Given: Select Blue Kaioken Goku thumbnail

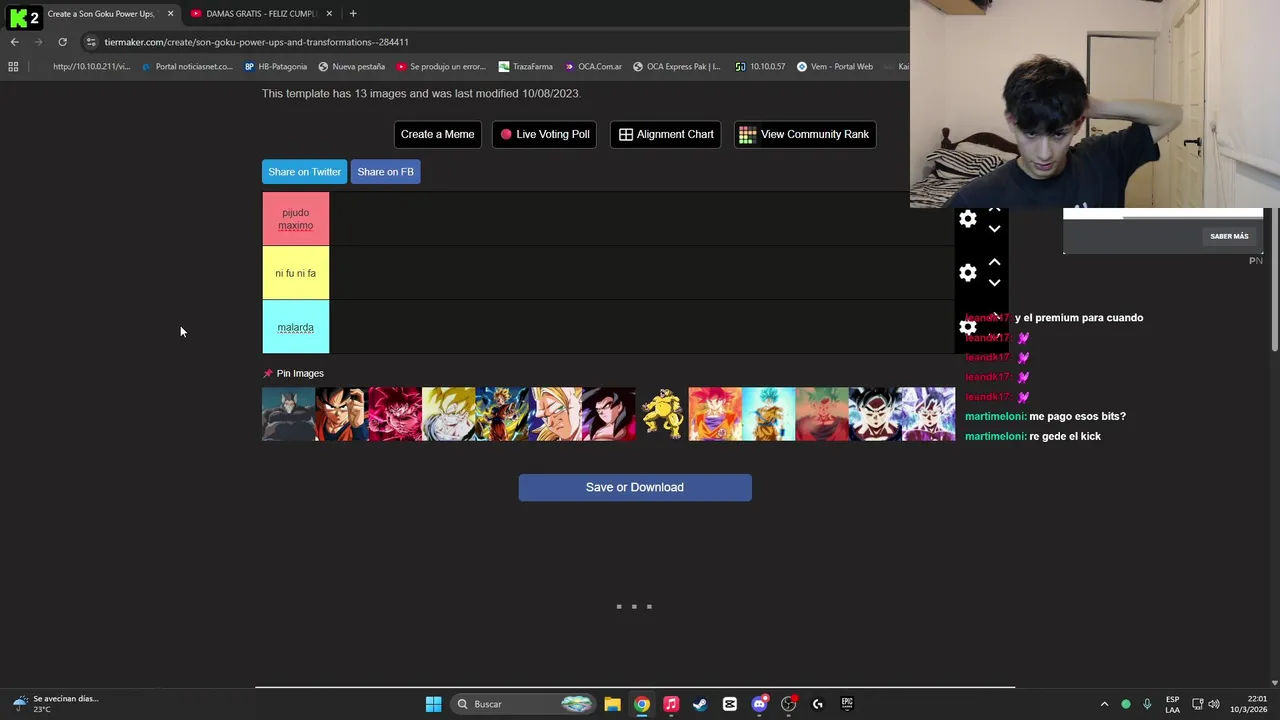Looking at the screenshot, I should 822,414.
